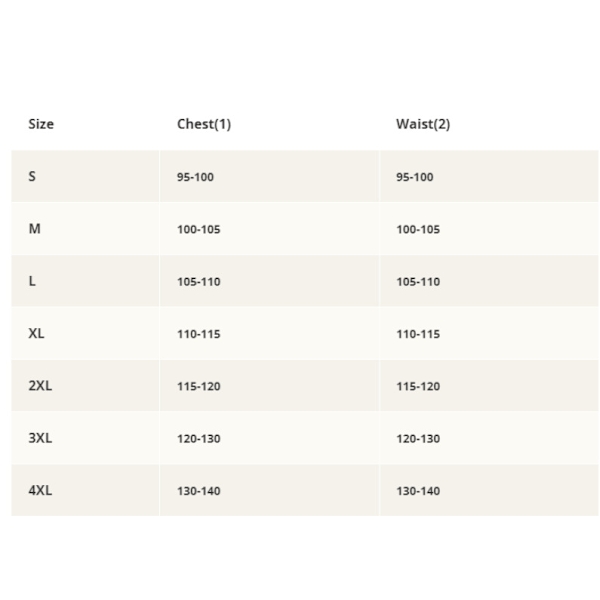Image resolution: width=600 pixels, height=600 pixels.
Task: Click the Waist(2) column header
Action: pyautogui.click(x=423, y=124)
